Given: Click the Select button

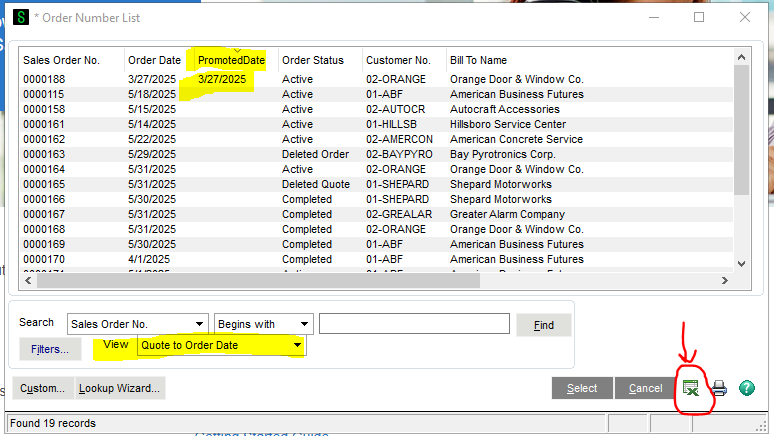Looking at the screenshot, I should [x=581, y=388].
